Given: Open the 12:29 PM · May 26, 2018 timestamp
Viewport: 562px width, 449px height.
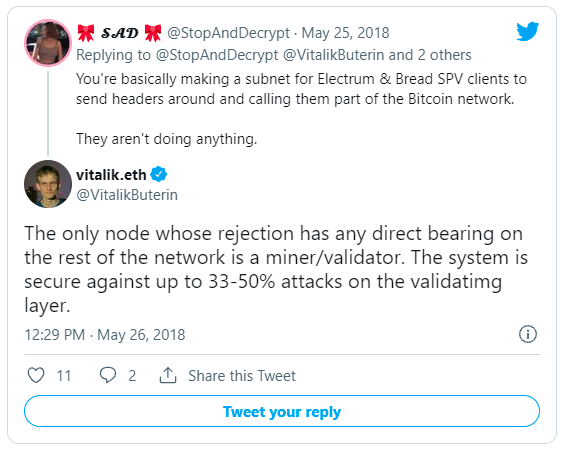Looking at the screenshot, I should click(105, 335).
